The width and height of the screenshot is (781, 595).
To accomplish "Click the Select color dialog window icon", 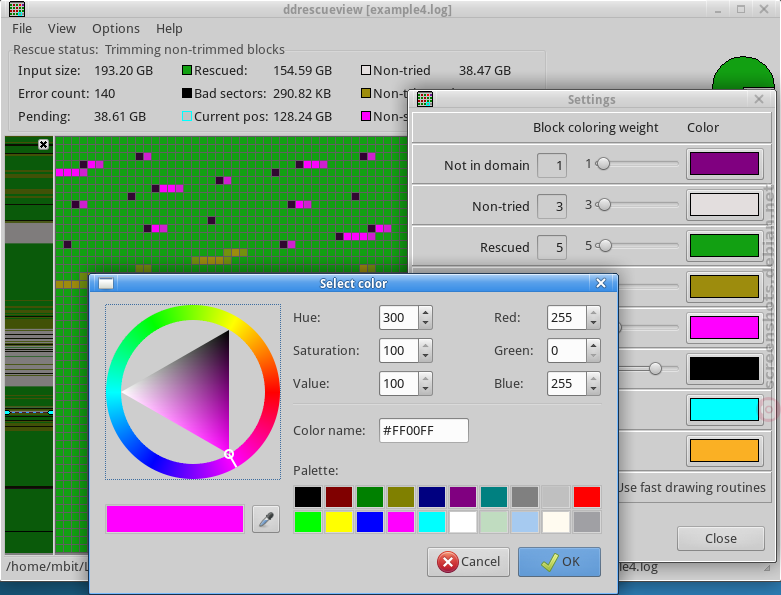I will (x=106, y=283).
